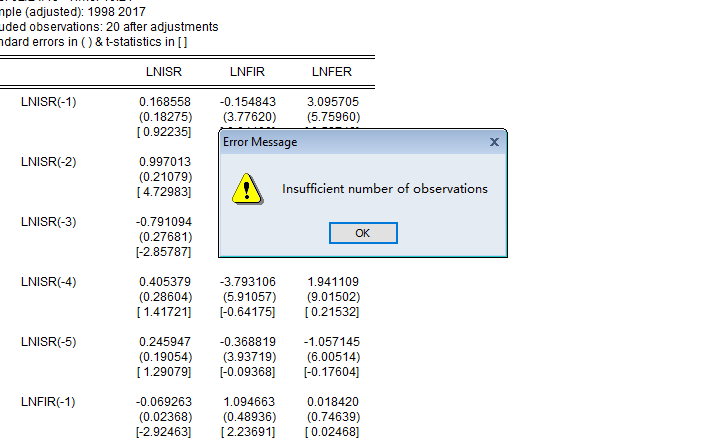Screen dimensions: 723x444
Task: Select t-statistic [-2.85787]
Action: 163,252
